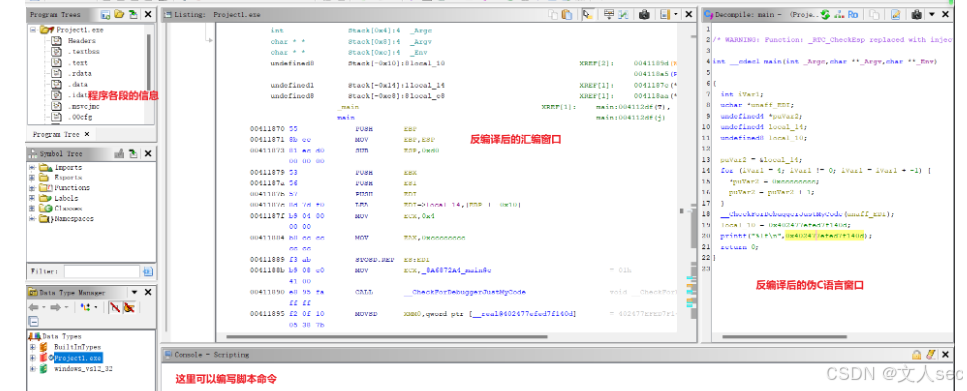Expand the BuiltInTypes tree node
This screenshot has height=391, width=967.
coord(32,347)
